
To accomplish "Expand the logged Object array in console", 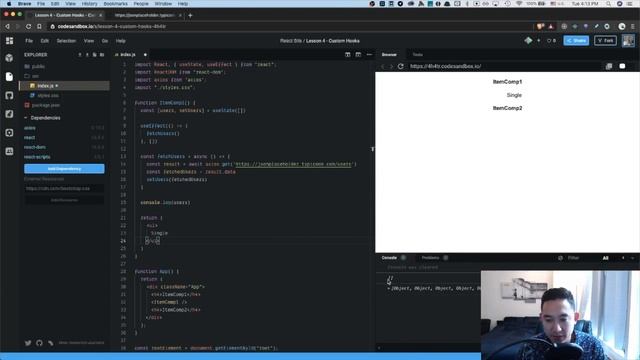I will click(389, 289).
